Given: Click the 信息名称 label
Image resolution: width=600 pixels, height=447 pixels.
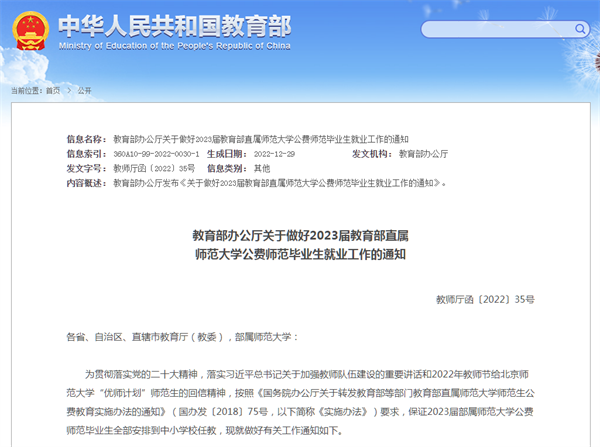Looking at the screenshot, I should (86, 139).
